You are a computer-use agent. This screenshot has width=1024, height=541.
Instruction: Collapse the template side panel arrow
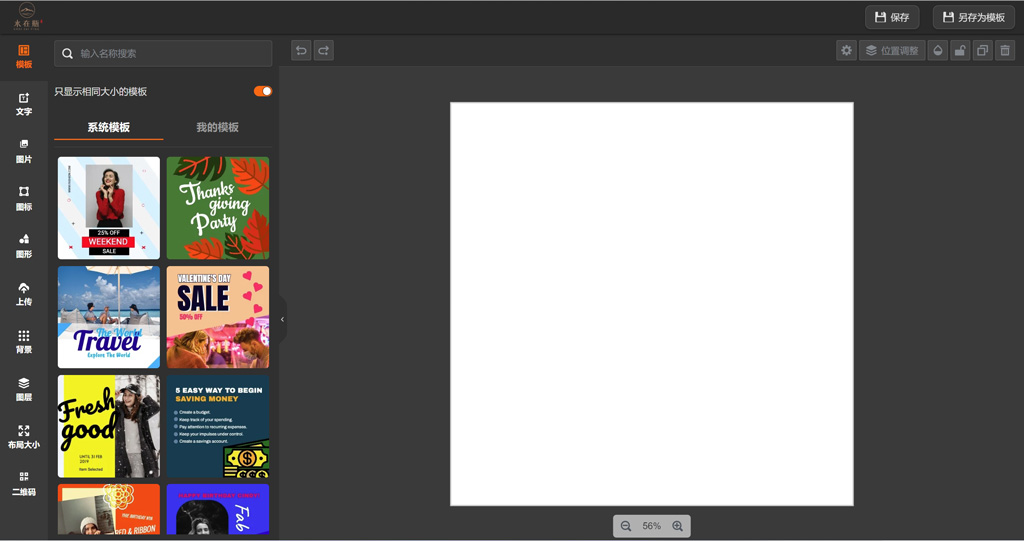coord(282,320)
